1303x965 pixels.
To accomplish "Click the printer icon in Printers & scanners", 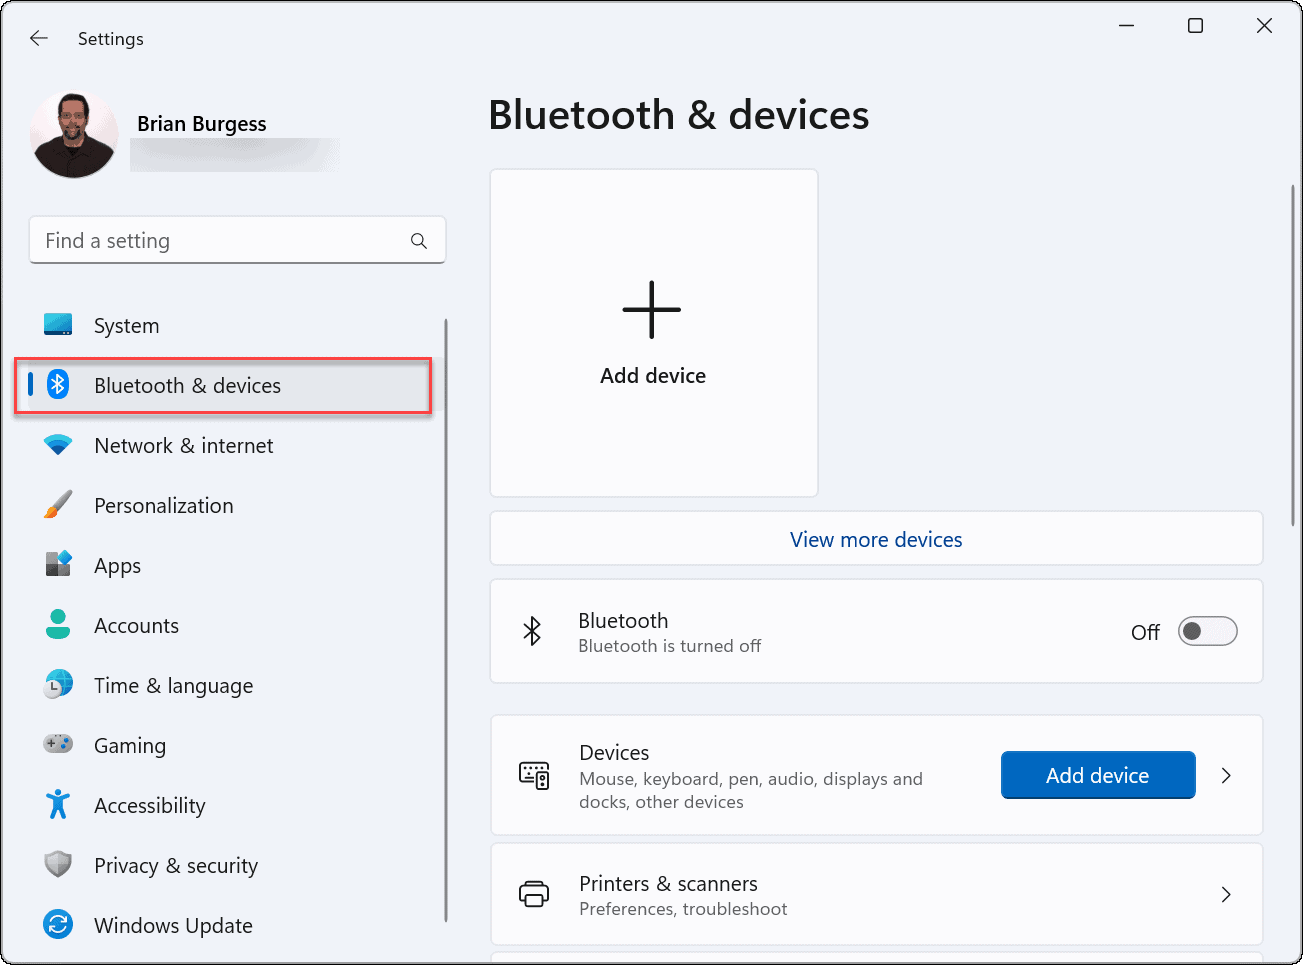I will click(x=534, y=894).
